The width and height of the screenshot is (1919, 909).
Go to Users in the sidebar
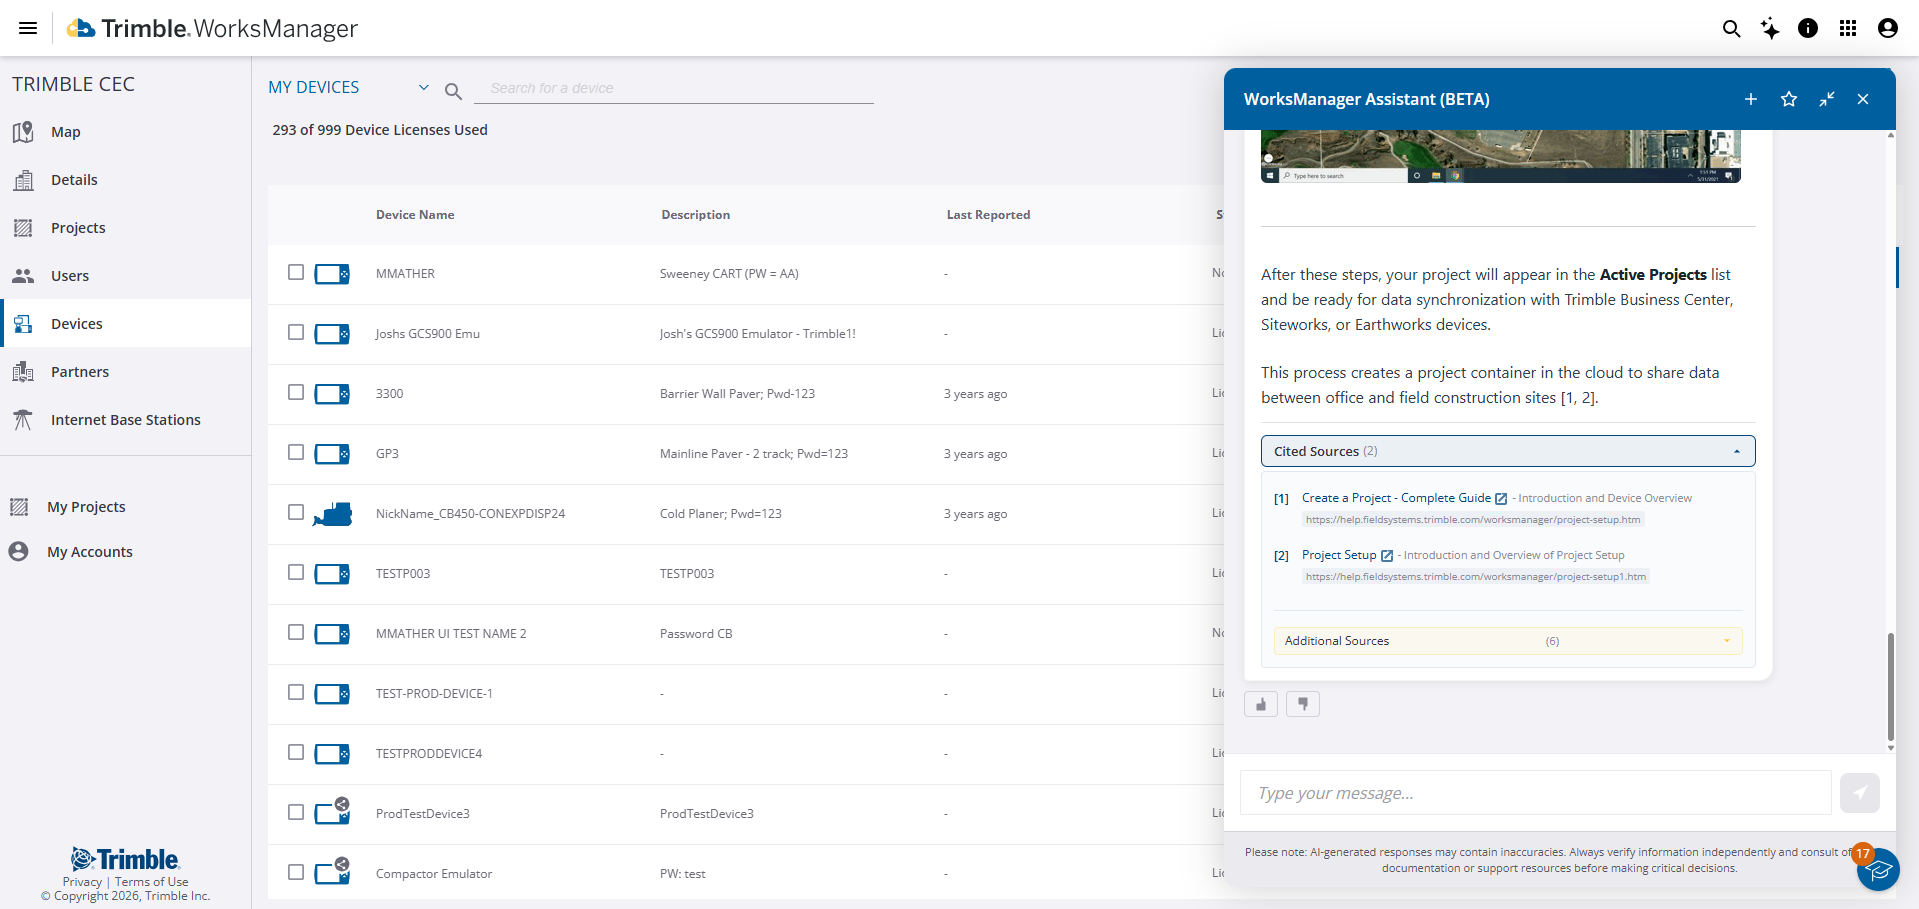(x=125, y=276)
